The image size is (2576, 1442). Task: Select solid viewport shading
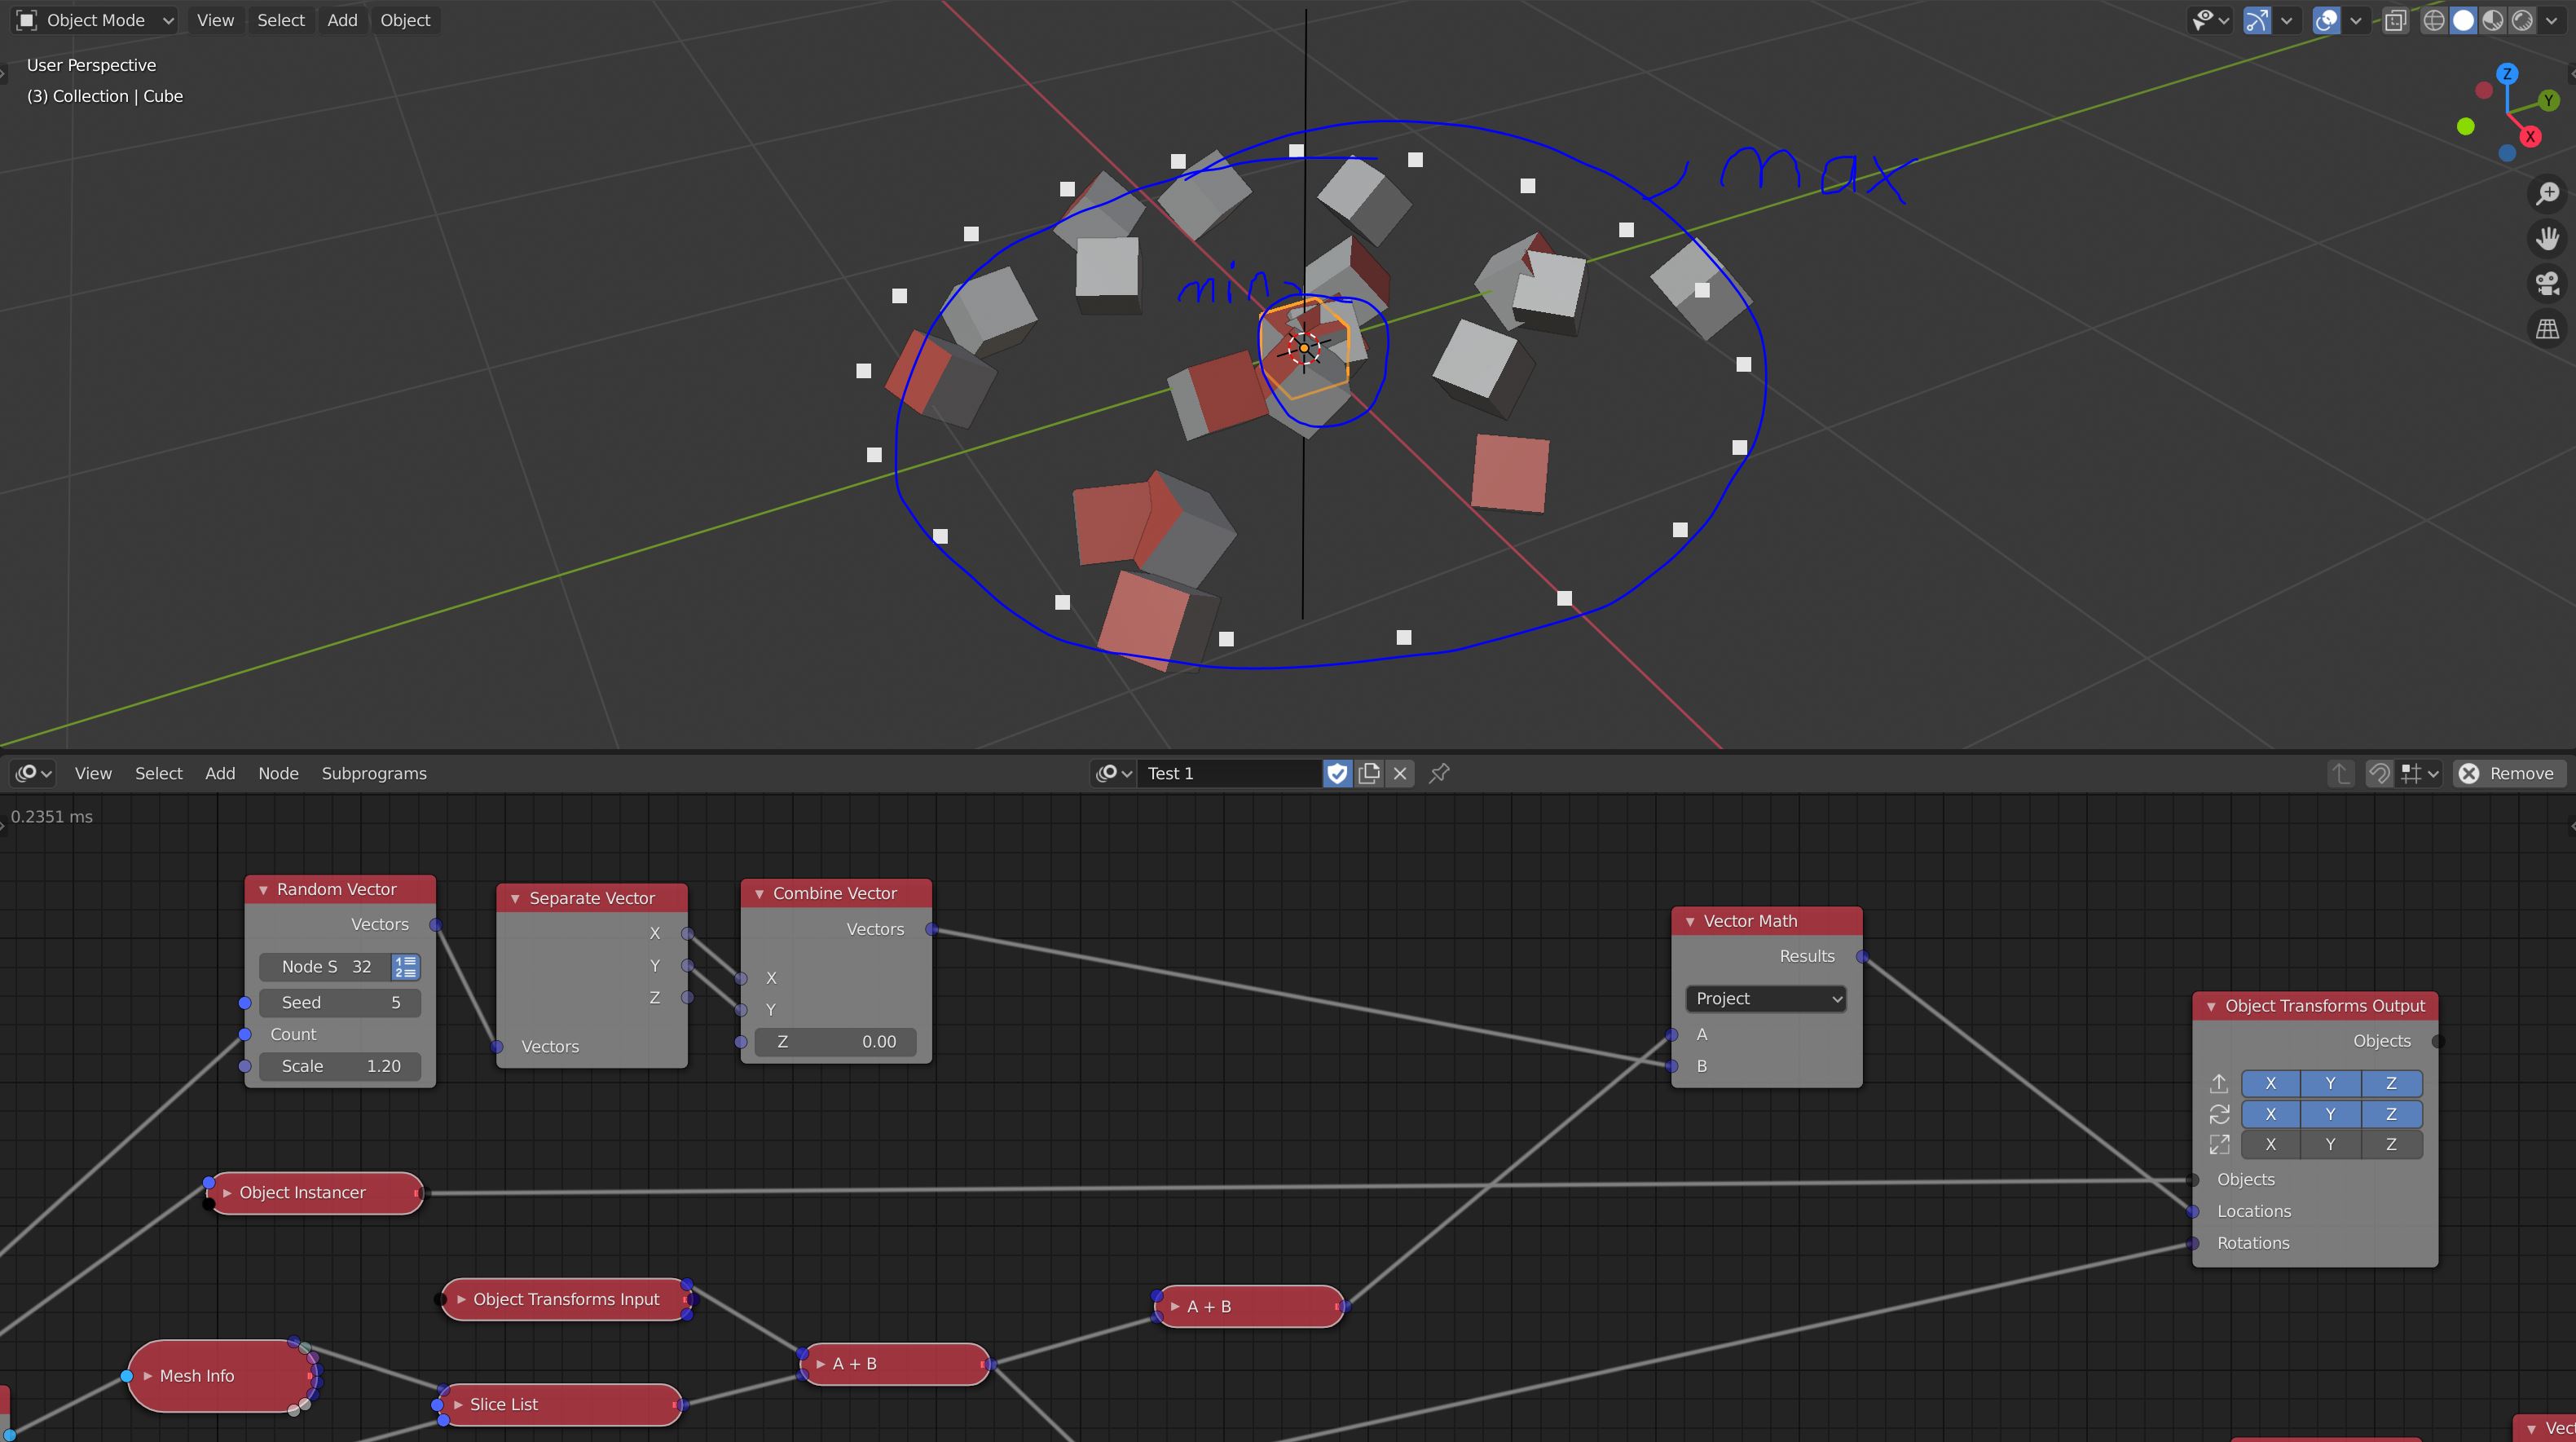2464,20
